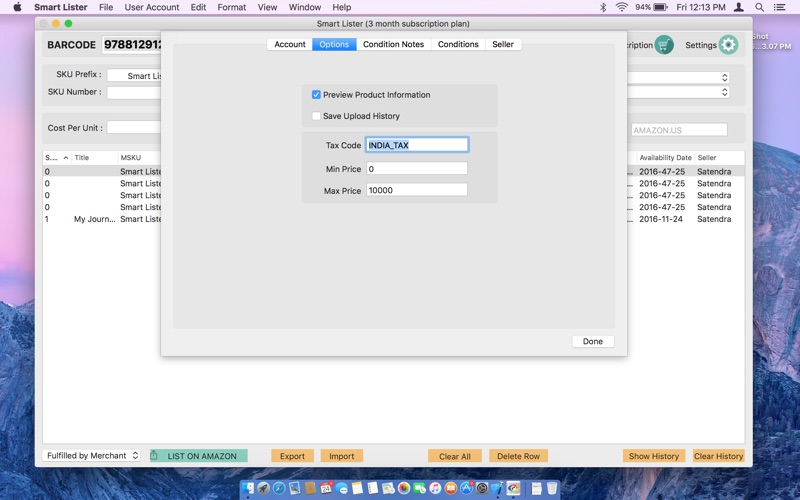Open iBooks icon in the dock
This screenshot has width=800, height=500.
[451, 488]
